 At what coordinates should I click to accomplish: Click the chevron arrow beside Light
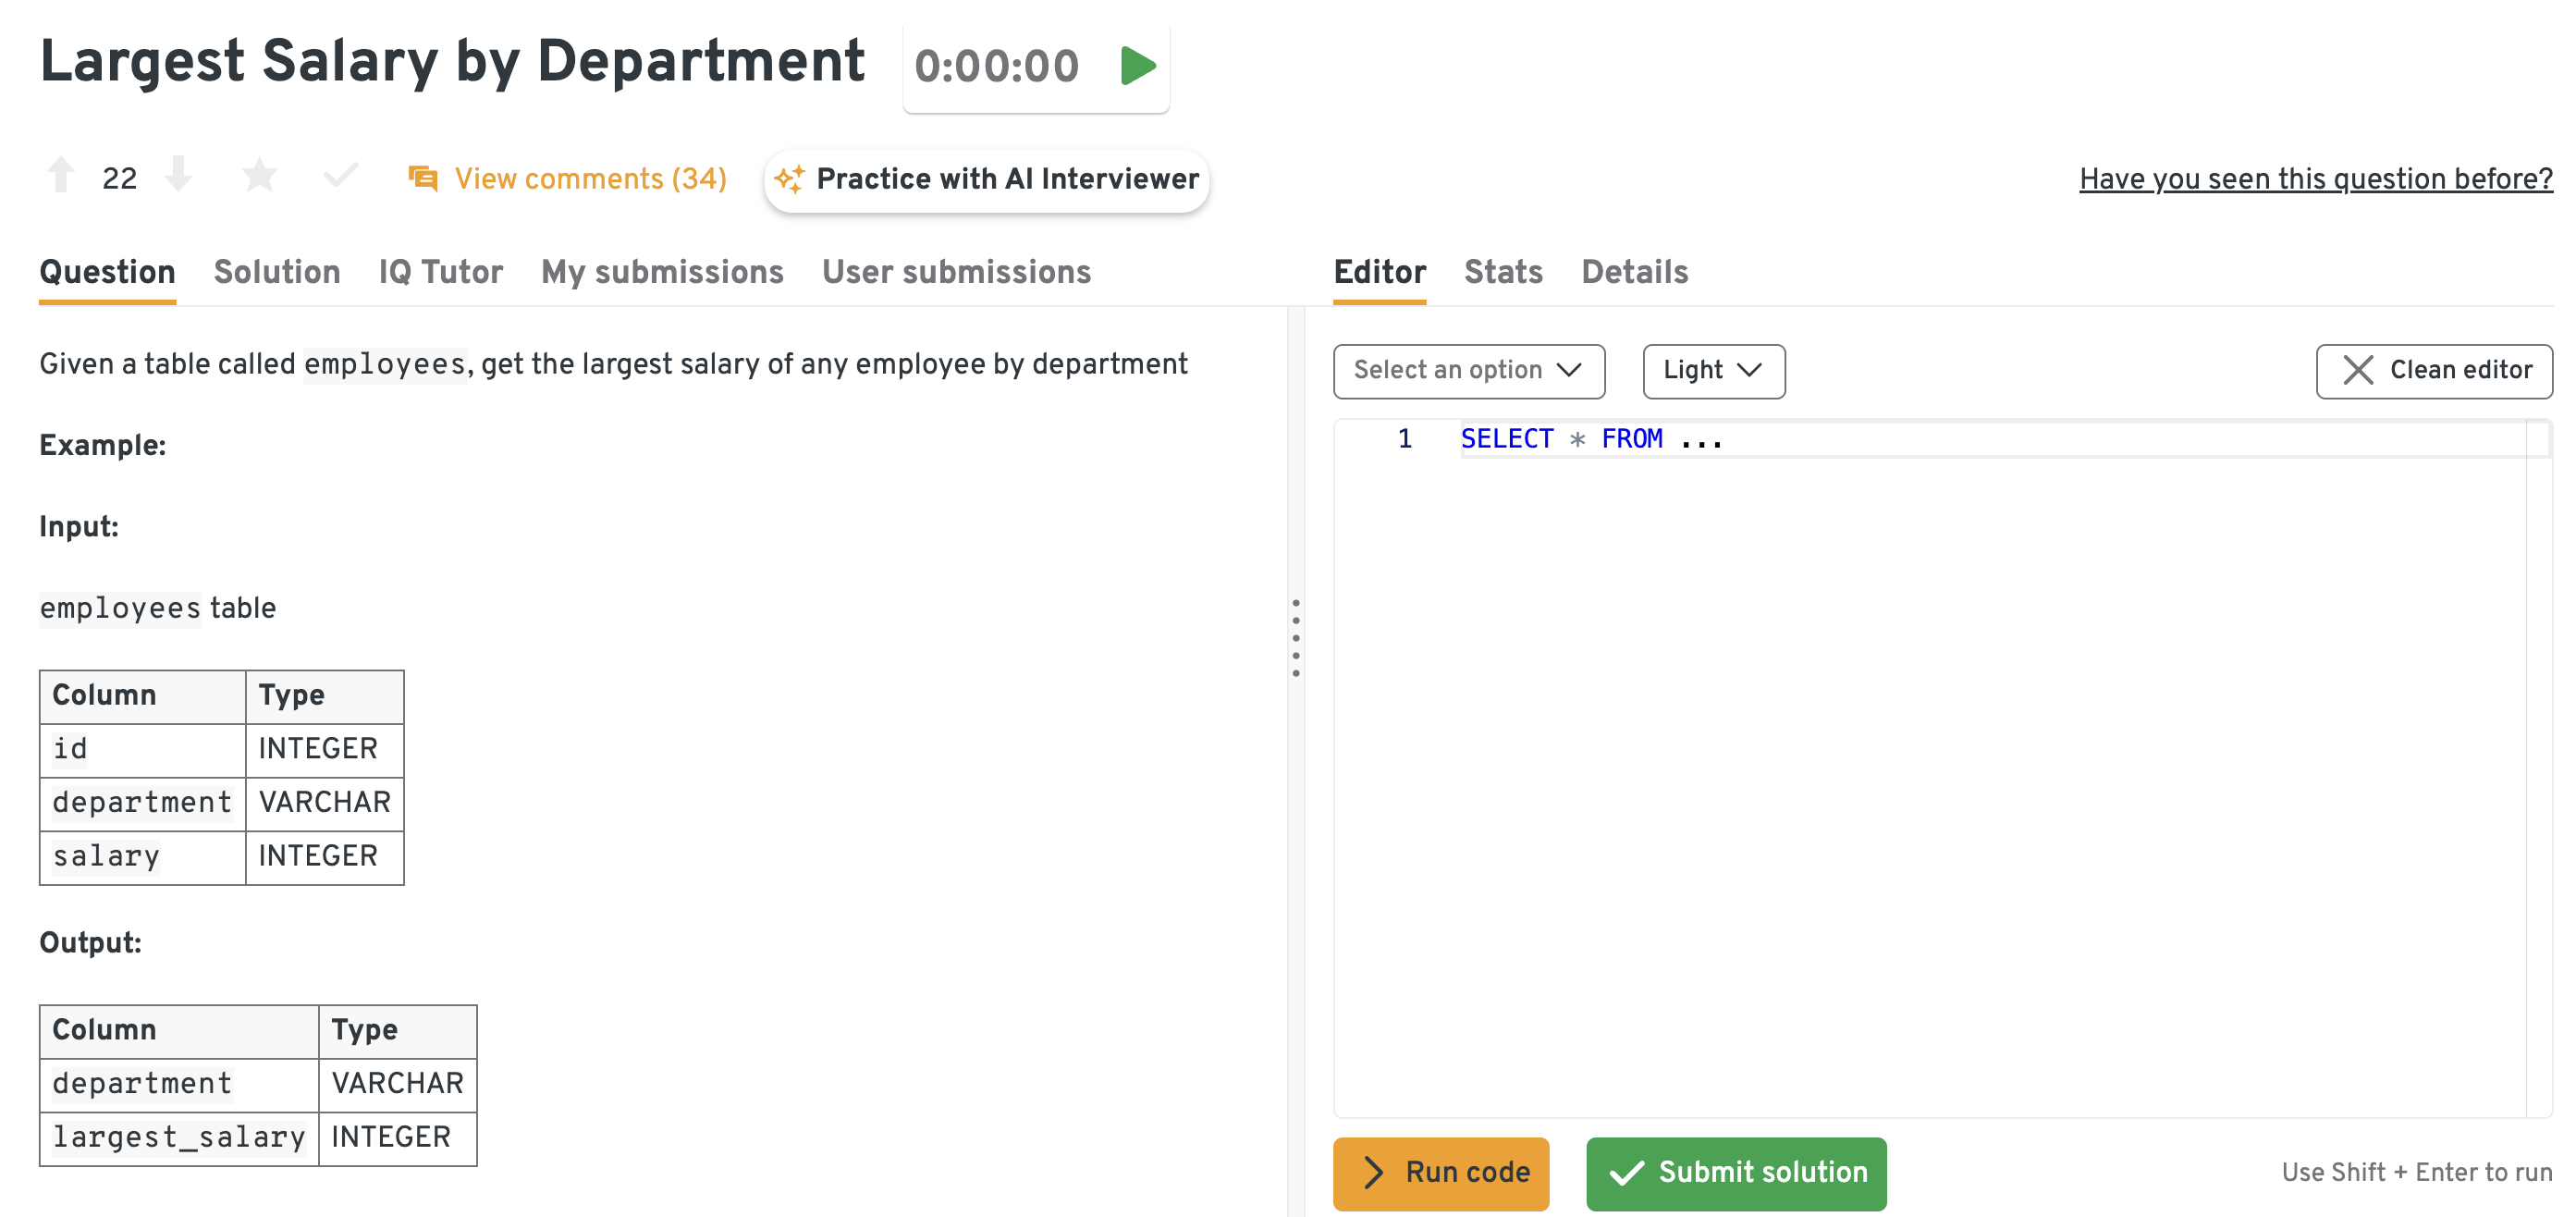[x=1749, y=370]
